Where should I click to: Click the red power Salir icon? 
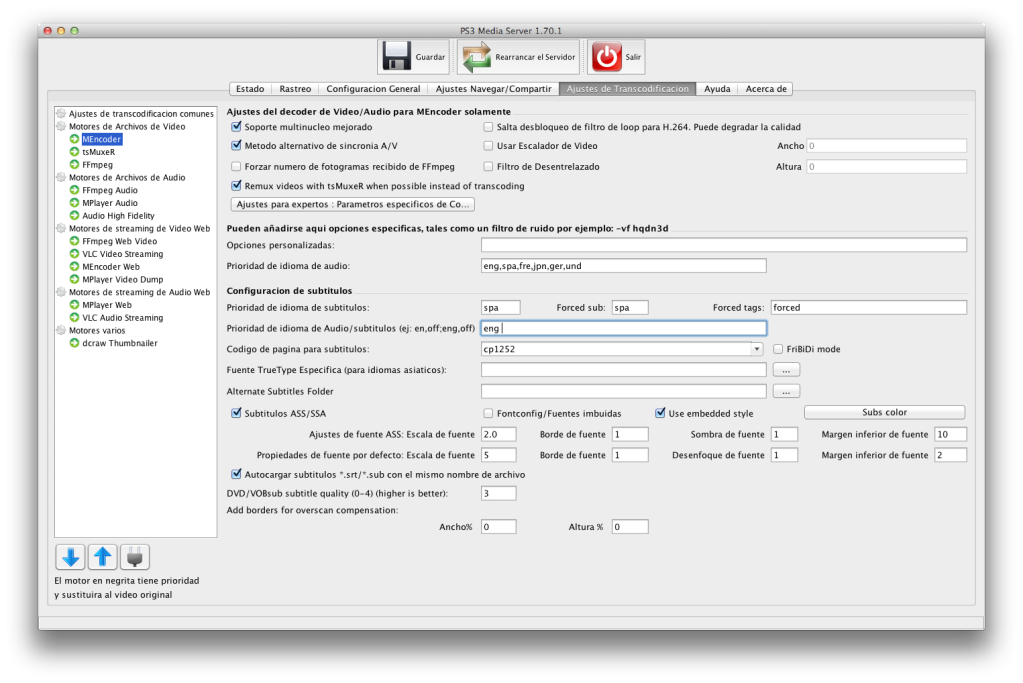(606, 57)
